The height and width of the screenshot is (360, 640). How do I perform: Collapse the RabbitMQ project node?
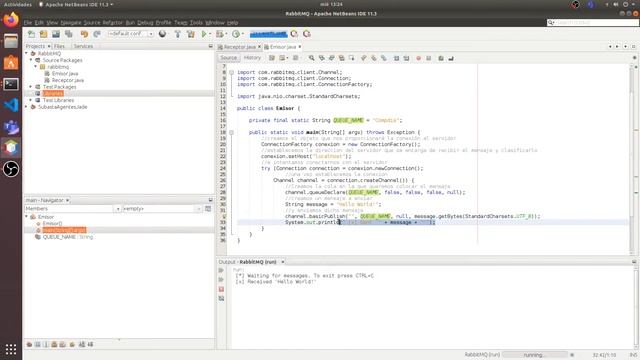click(x=27, y=53)
